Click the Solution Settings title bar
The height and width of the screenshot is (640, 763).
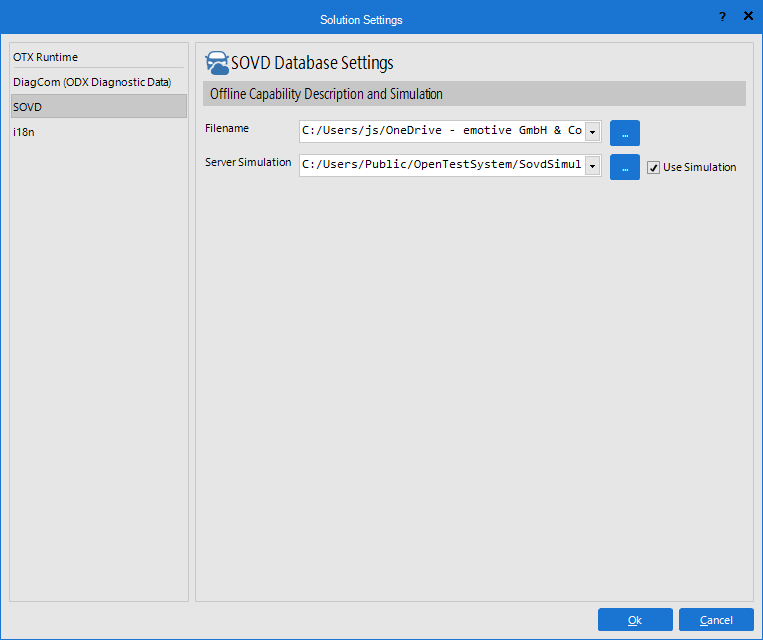(x=361, y=19)
